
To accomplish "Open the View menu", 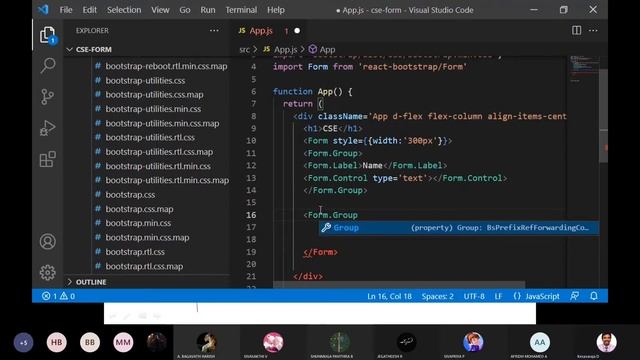I will (160, 10).
